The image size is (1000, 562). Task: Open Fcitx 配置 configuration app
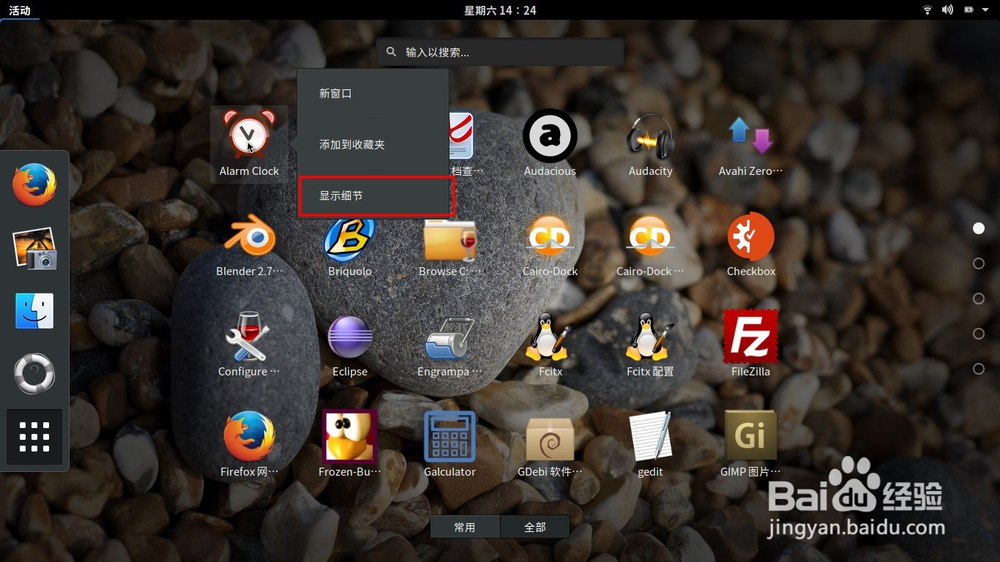coord(649,336)
